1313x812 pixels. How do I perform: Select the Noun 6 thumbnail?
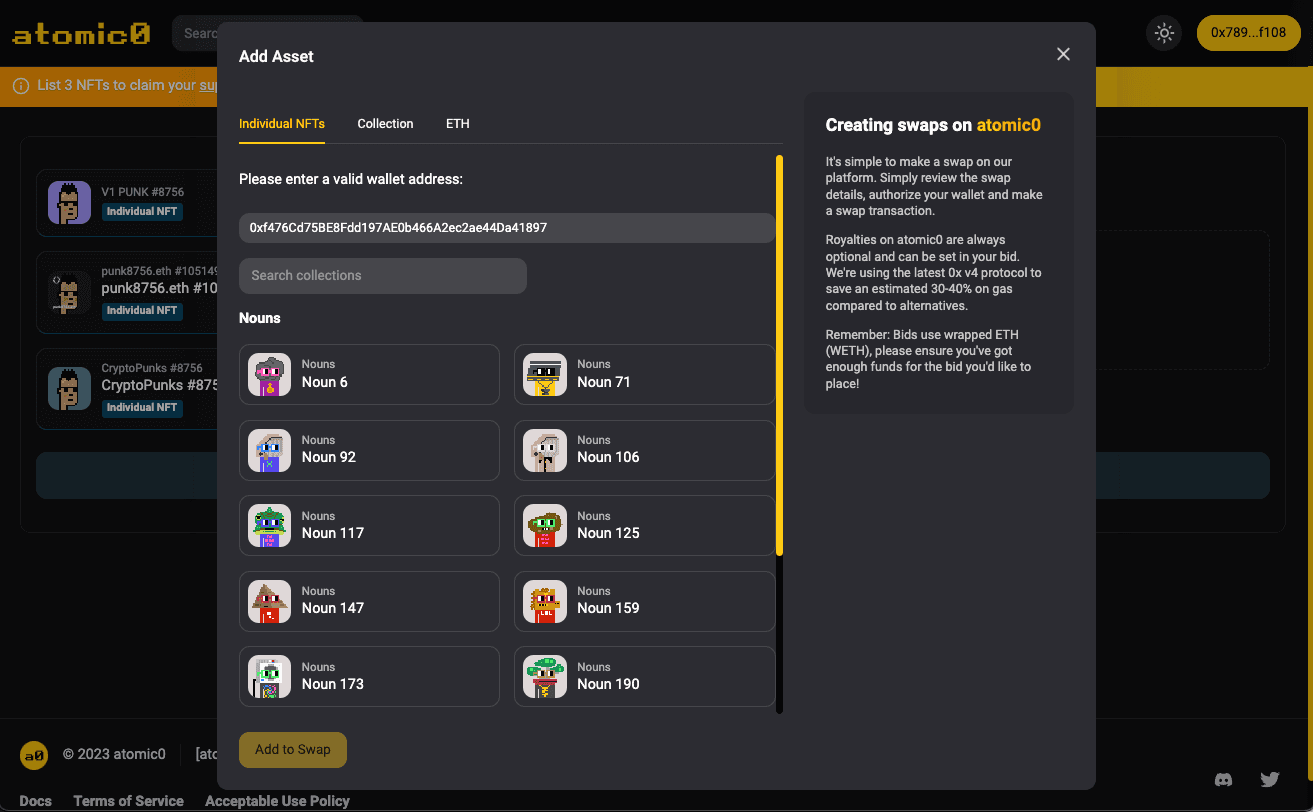pos(270,374)
